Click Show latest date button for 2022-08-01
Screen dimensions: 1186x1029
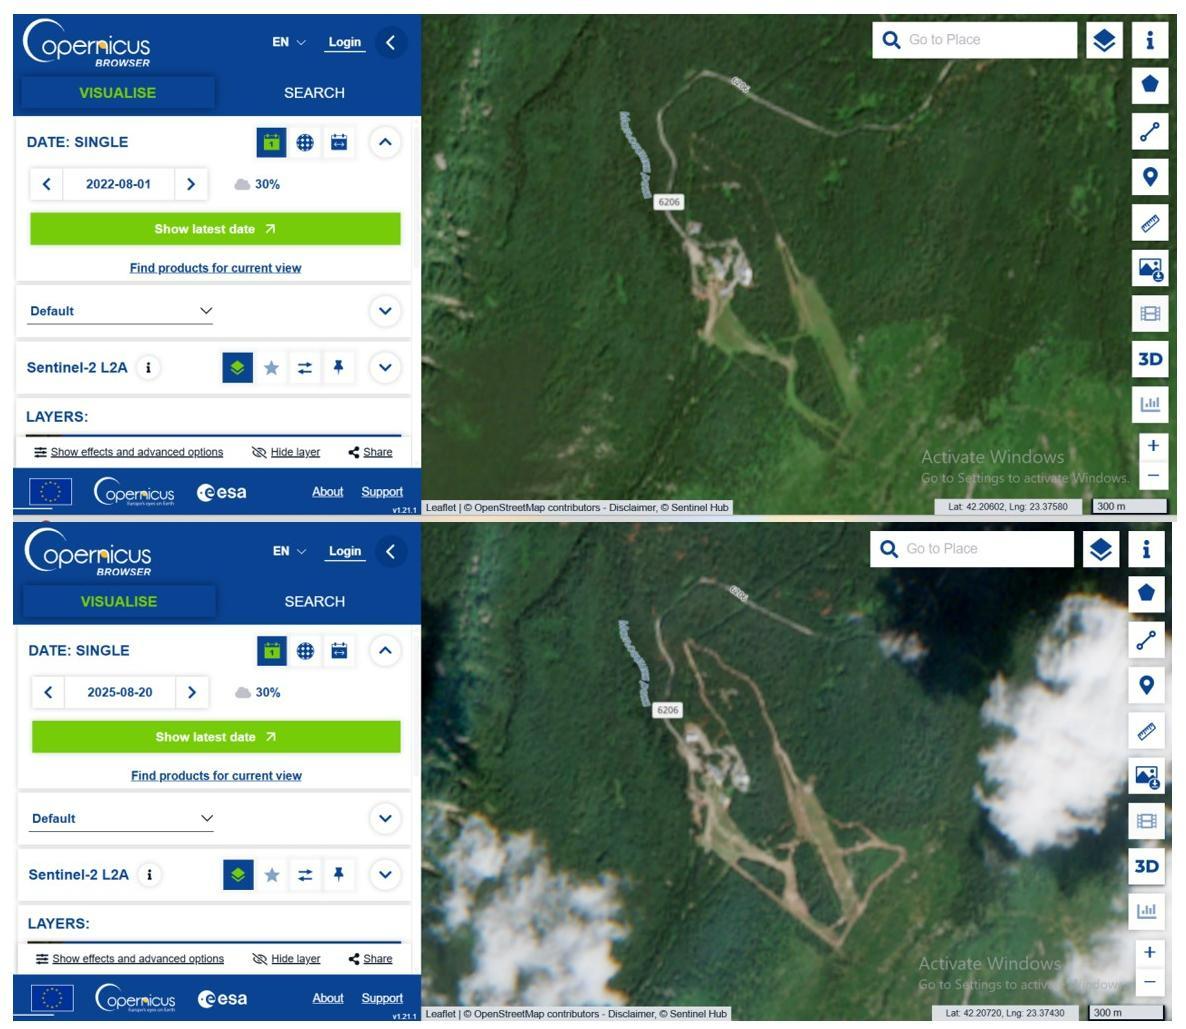(216, 228)
